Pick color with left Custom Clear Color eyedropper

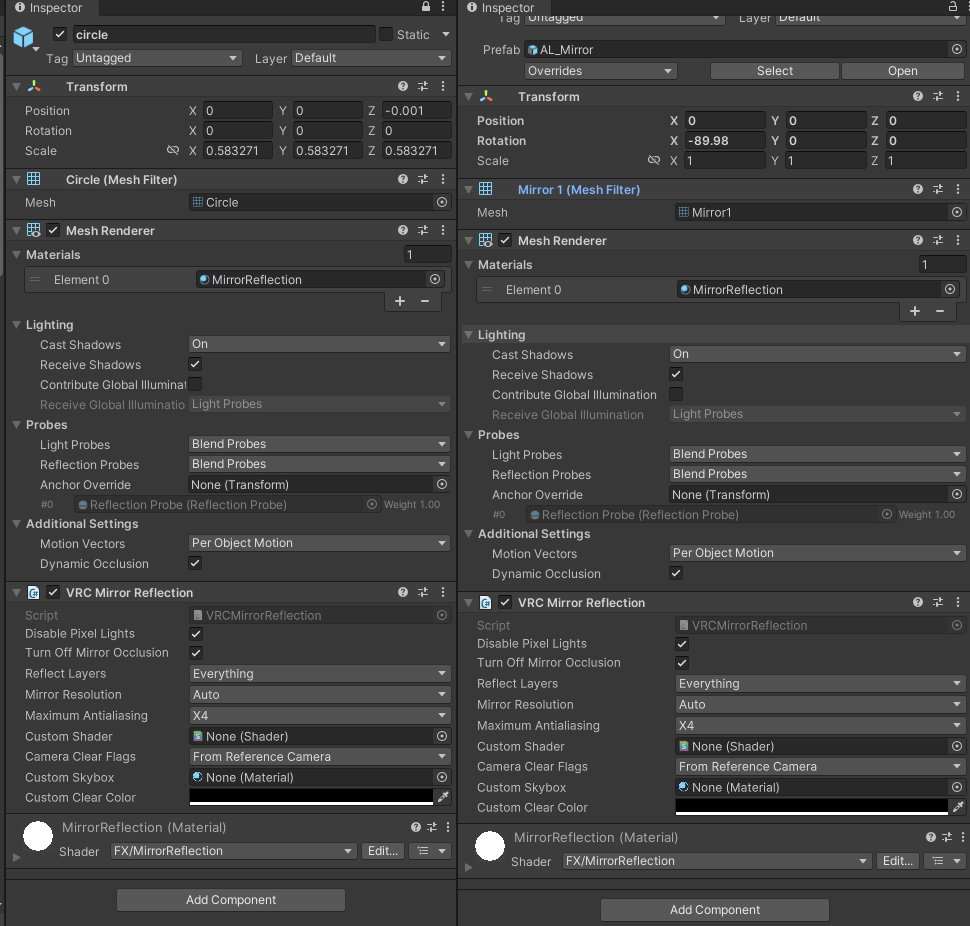(x=443, y=797)
